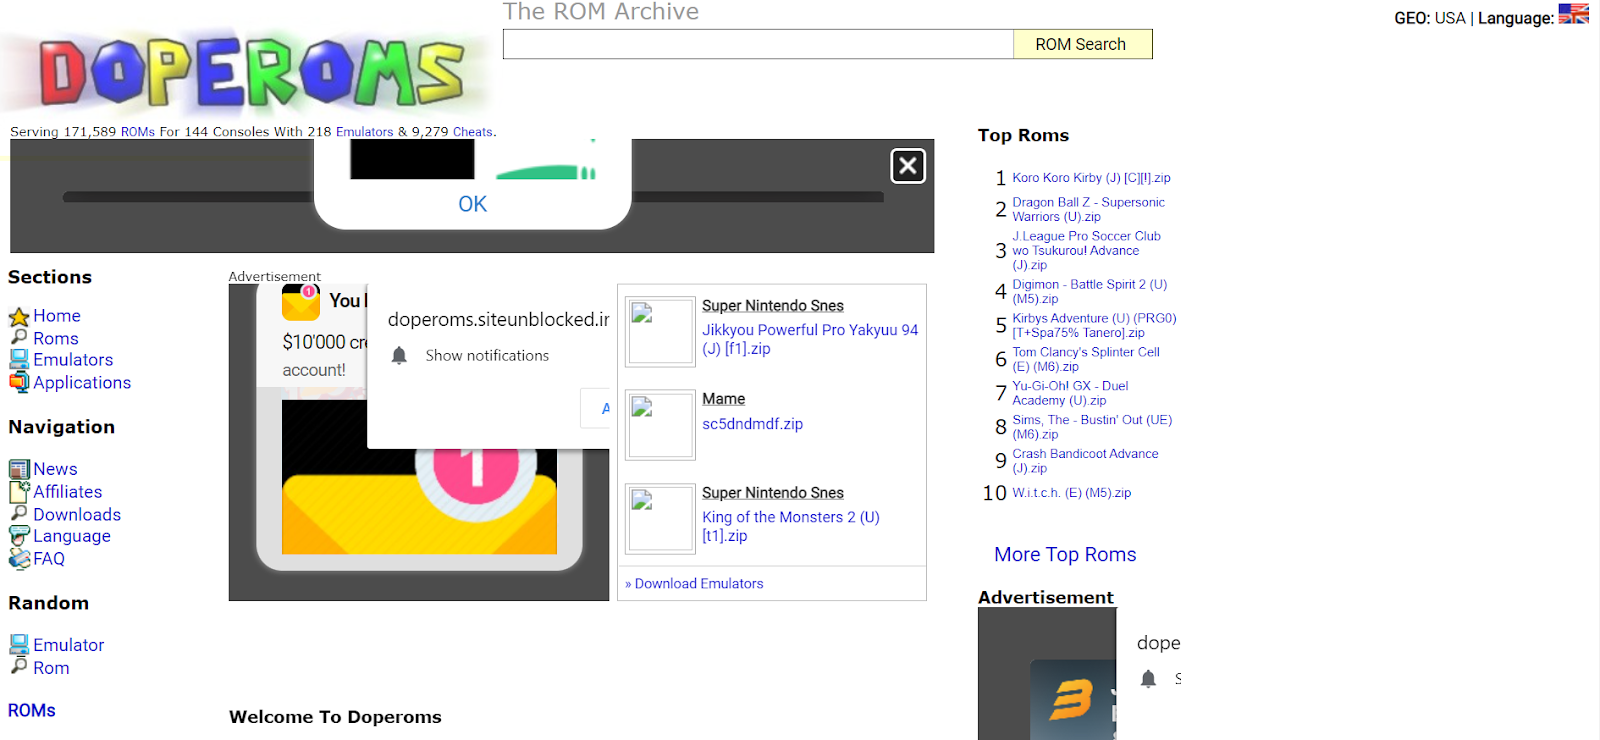The width and height of the screenshot is (1600, 740).
Task: Click the sc5dndmdf.zip thumbnail image
Action: [x=660, y=424]
